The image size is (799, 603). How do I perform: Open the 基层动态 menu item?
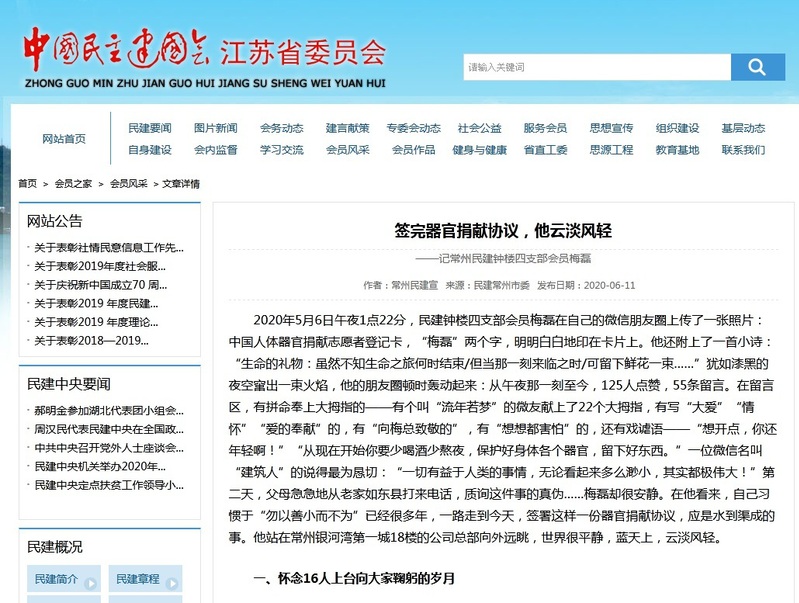point(743,128)
